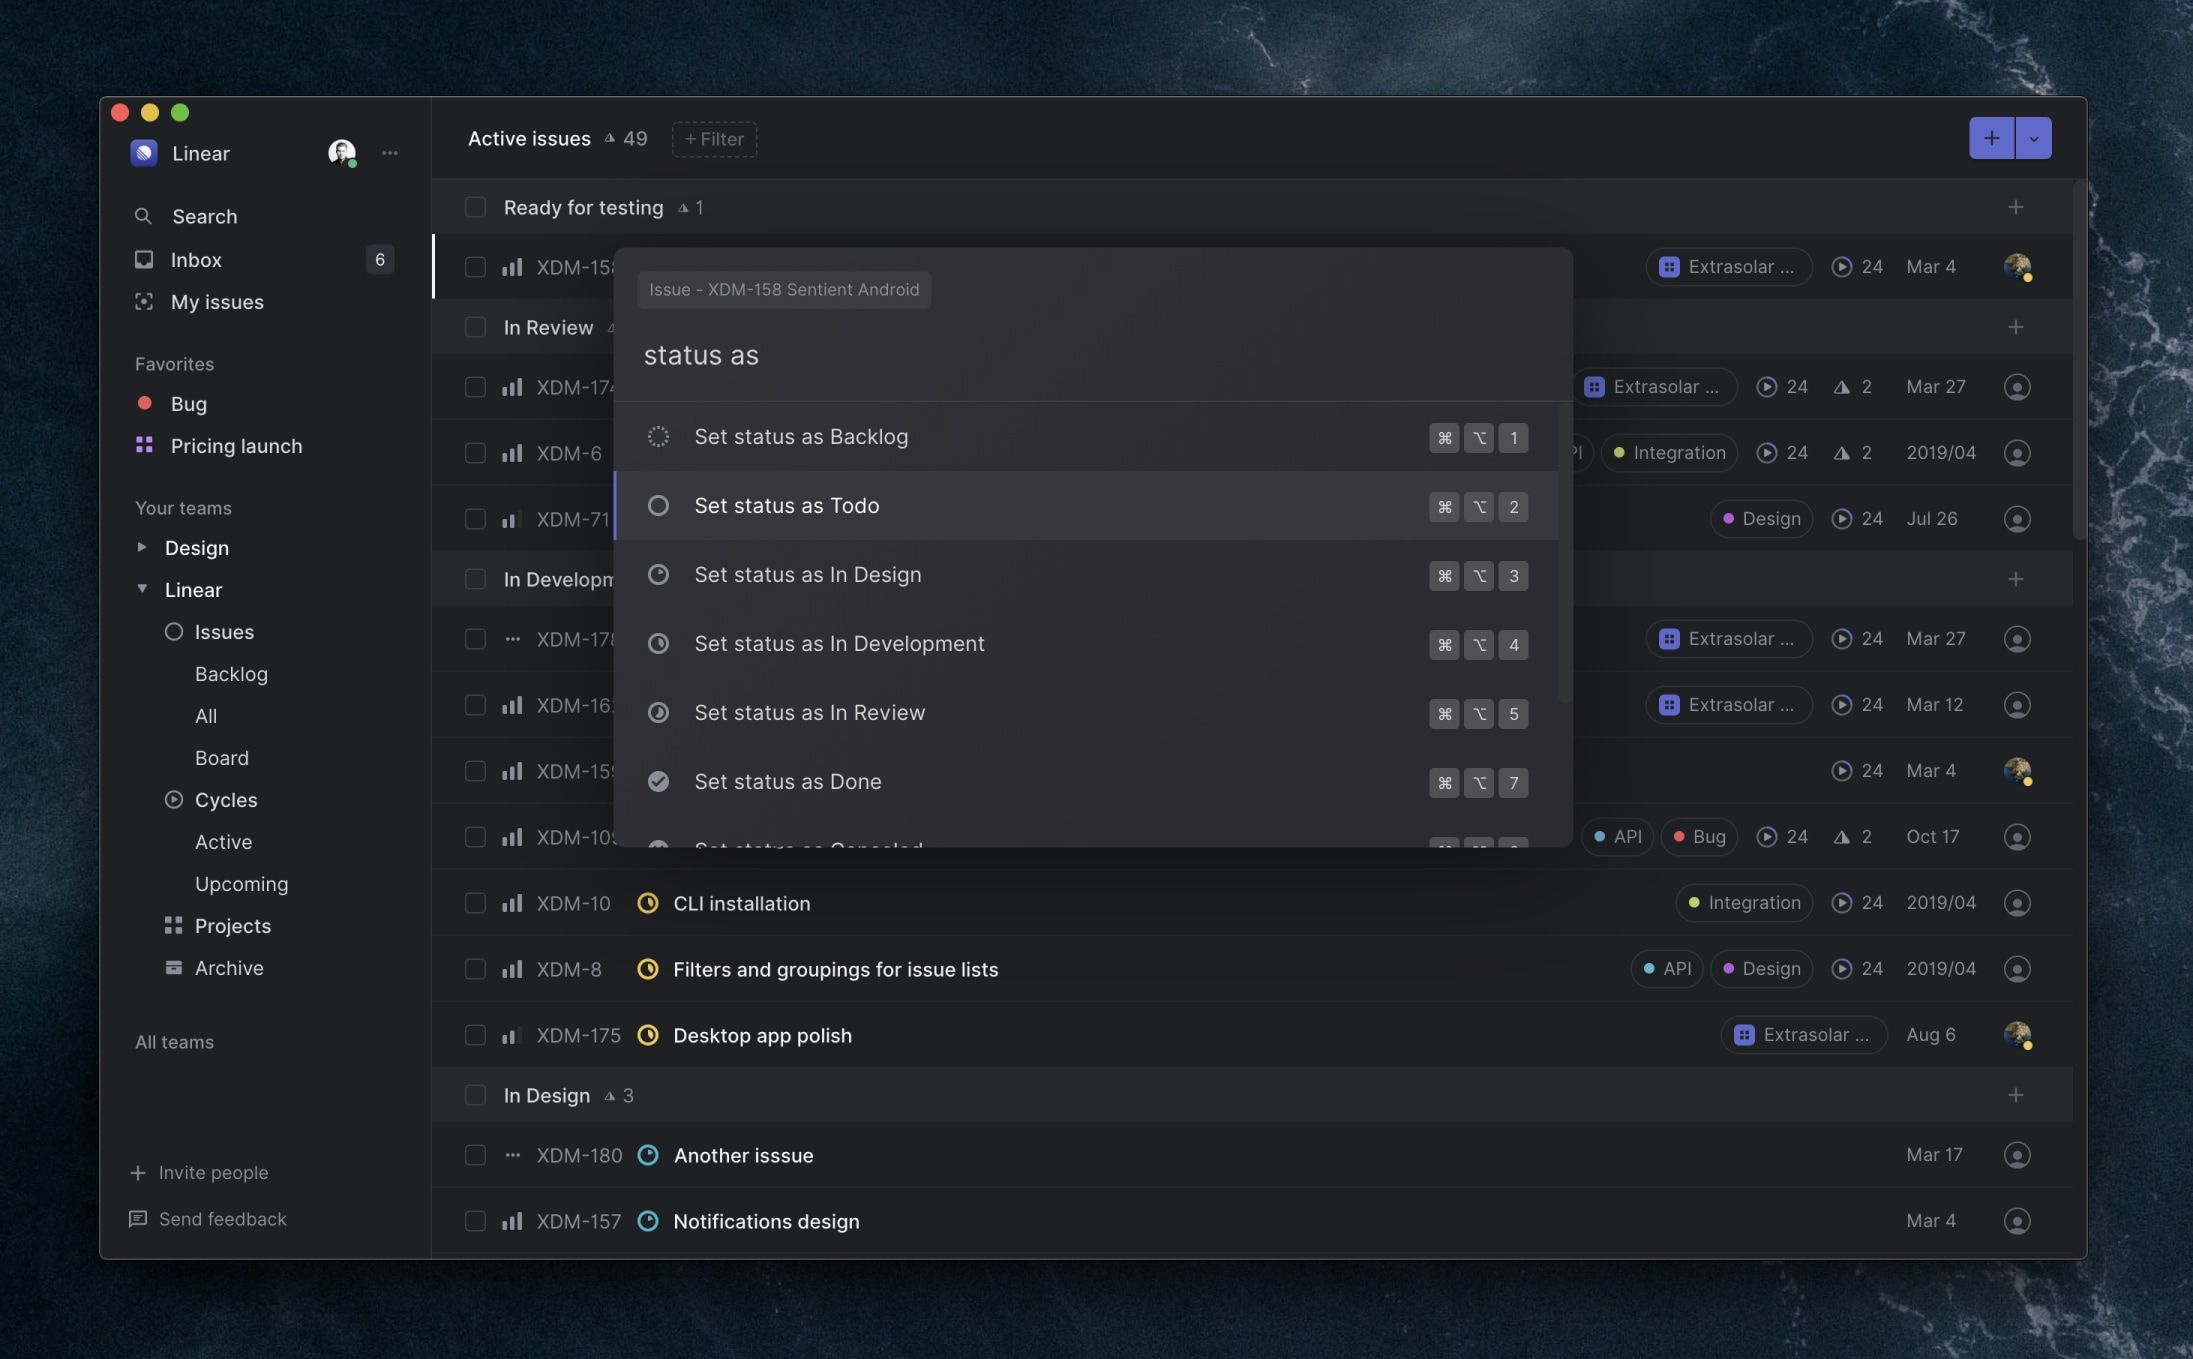
Task: Open the Inbox tray icon
Action: [144, 260]
